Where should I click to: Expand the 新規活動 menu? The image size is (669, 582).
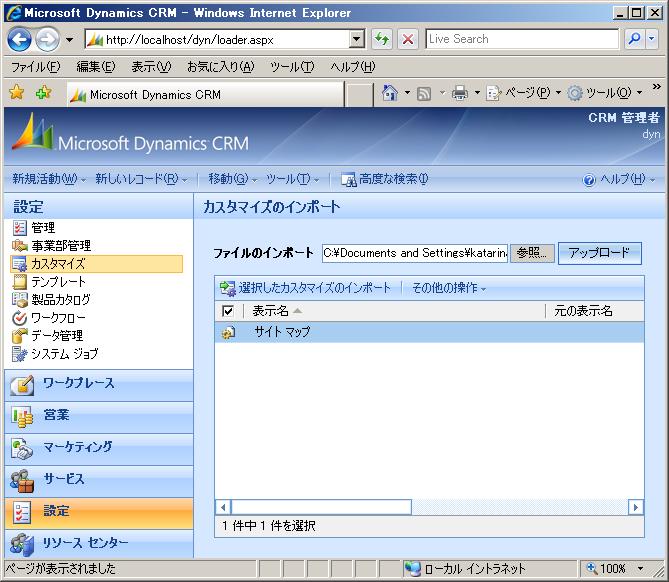pos(49,179)
